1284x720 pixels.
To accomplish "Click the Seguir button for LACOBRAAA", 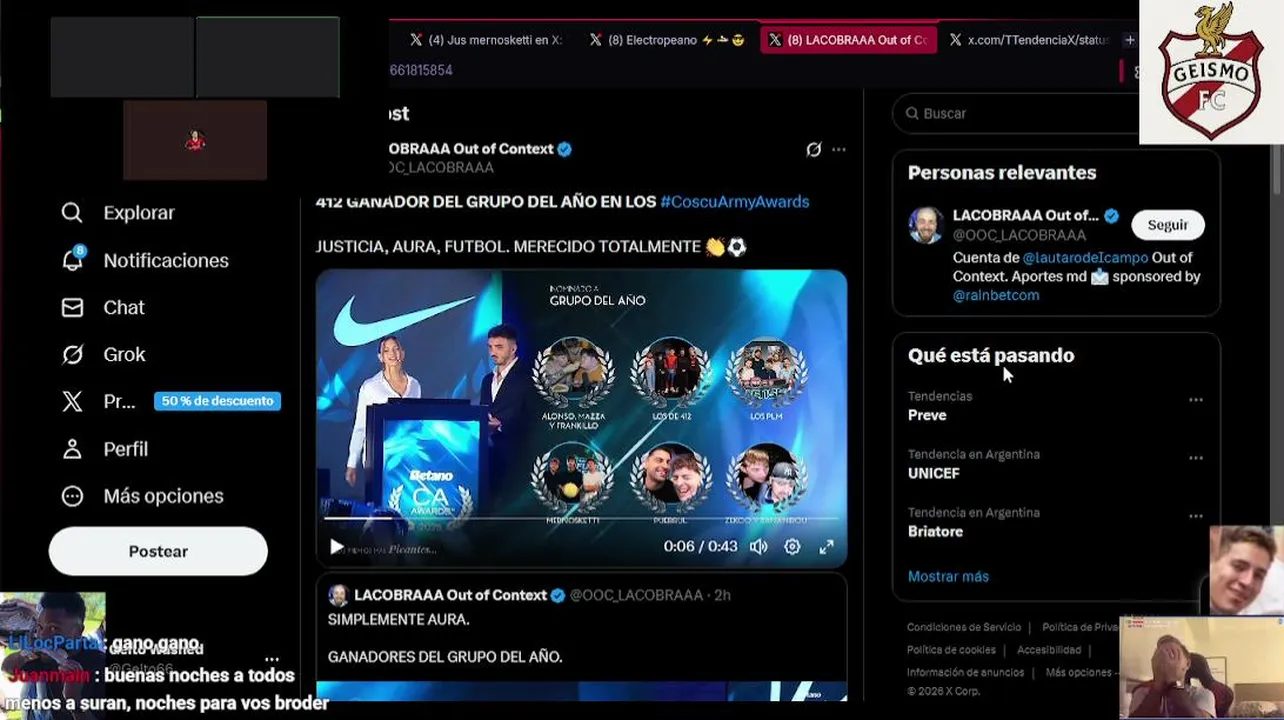I will [1167, 225].
